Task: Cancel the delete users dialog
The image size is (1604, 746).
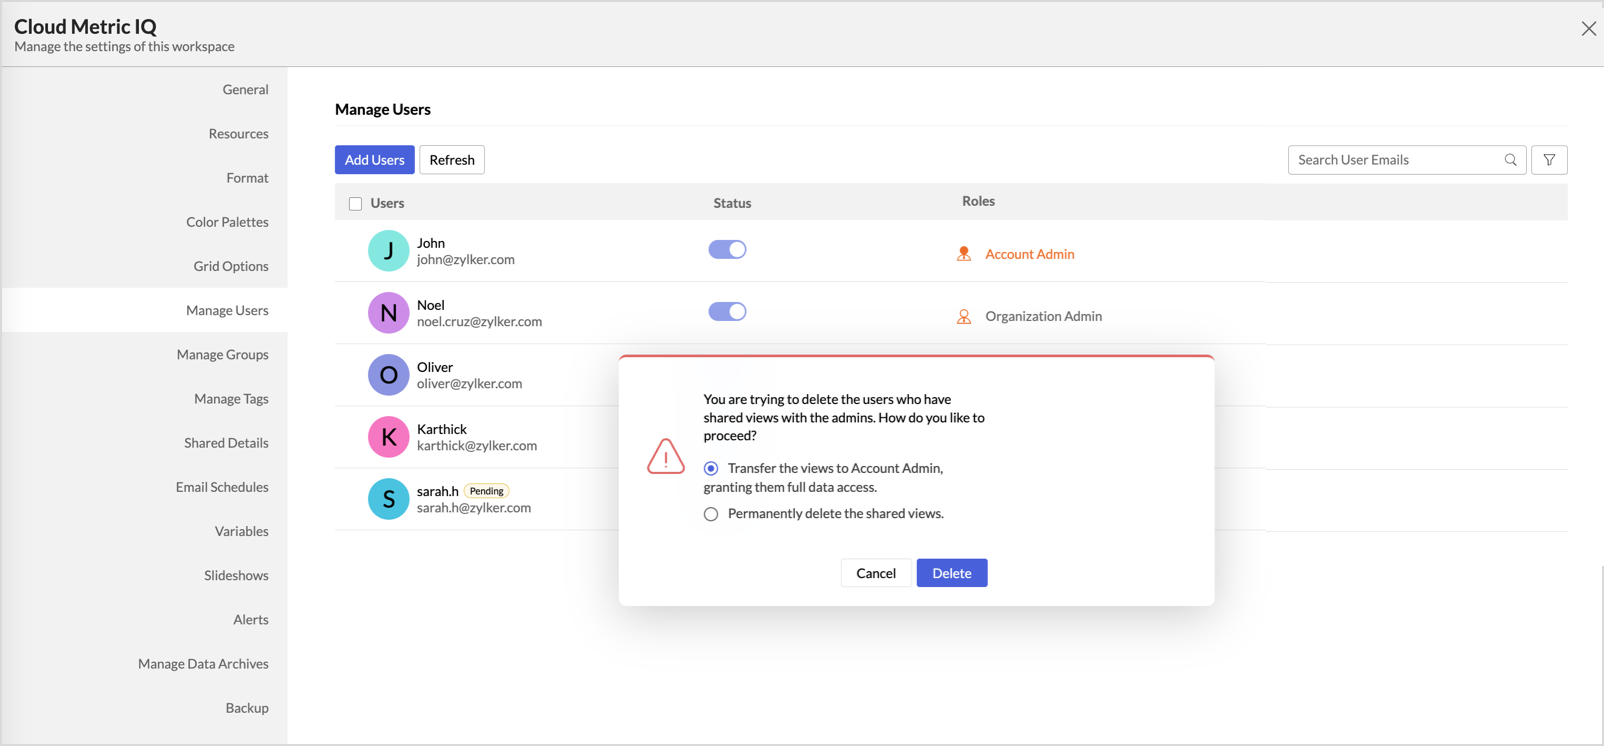Action: [x=876, y=573]
